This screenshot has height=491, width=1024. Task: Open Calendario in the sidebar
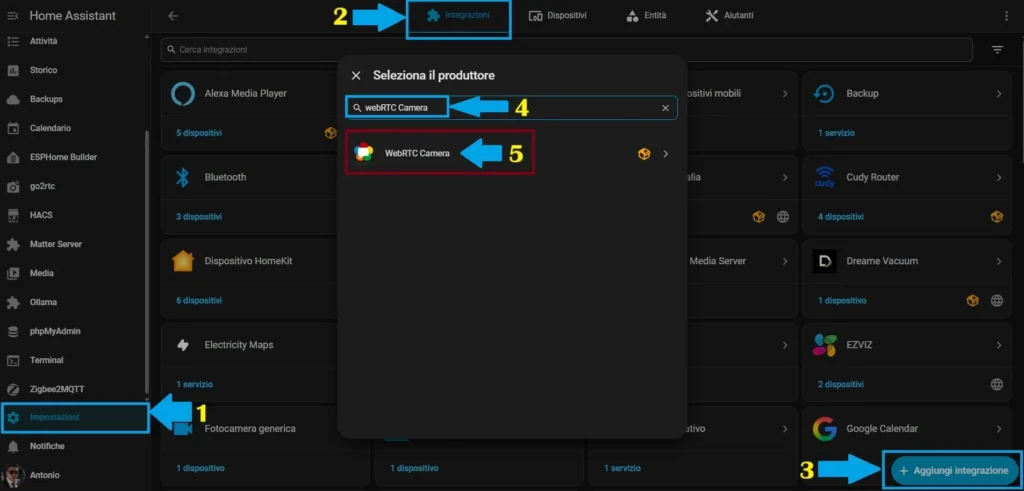(75, 128)
